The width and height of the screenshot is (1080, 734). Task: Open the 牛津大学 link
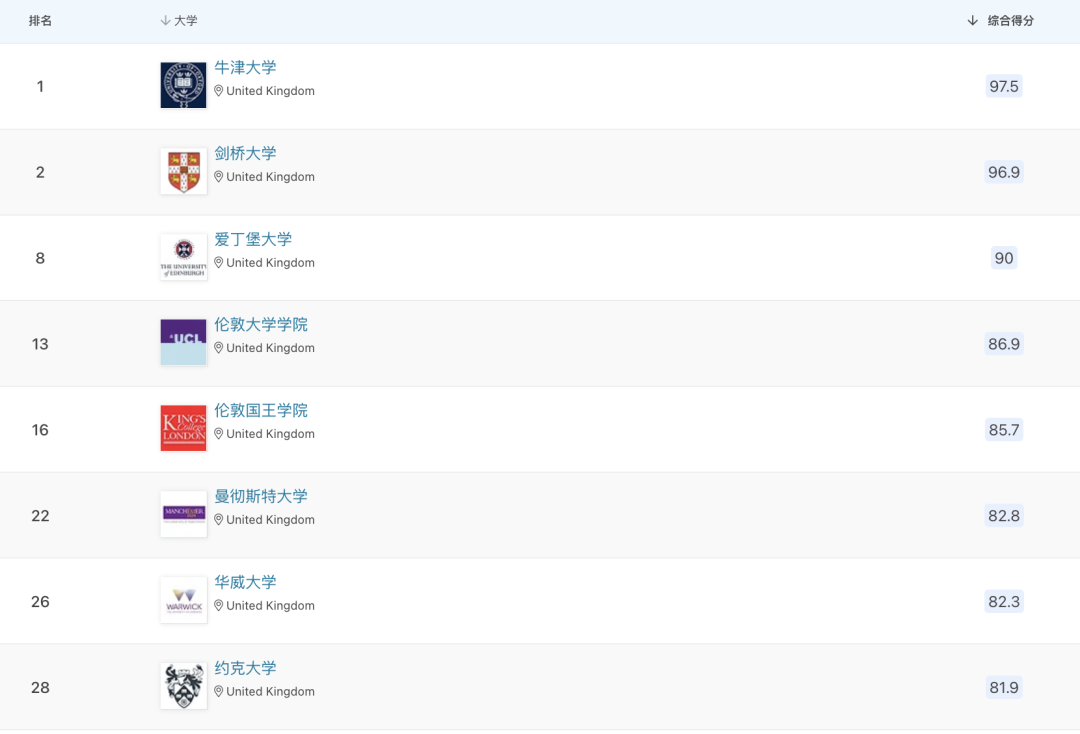coord(245,67)
